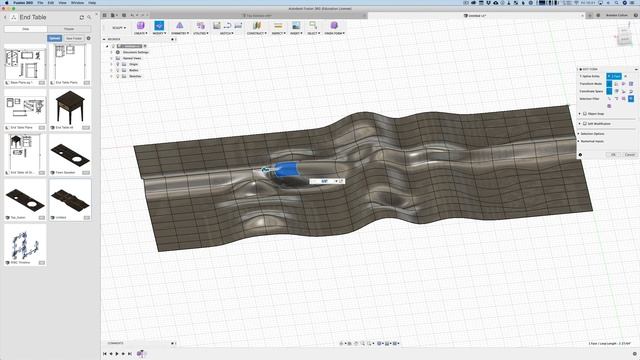Switch to the Data tab in the data panel
Image resolution: width=640 pixels, height=360 pixels.
pyautogui.click(x=26, y=29)
